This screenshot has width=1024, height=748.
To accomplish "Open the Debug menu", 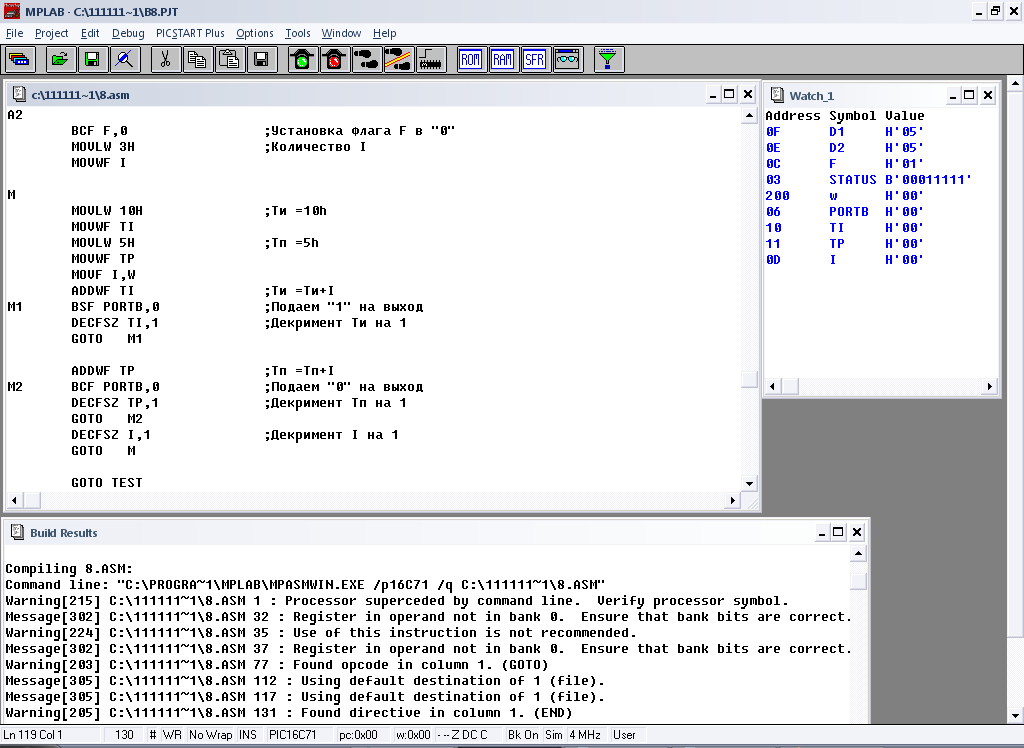I will [x=128, y=33].
